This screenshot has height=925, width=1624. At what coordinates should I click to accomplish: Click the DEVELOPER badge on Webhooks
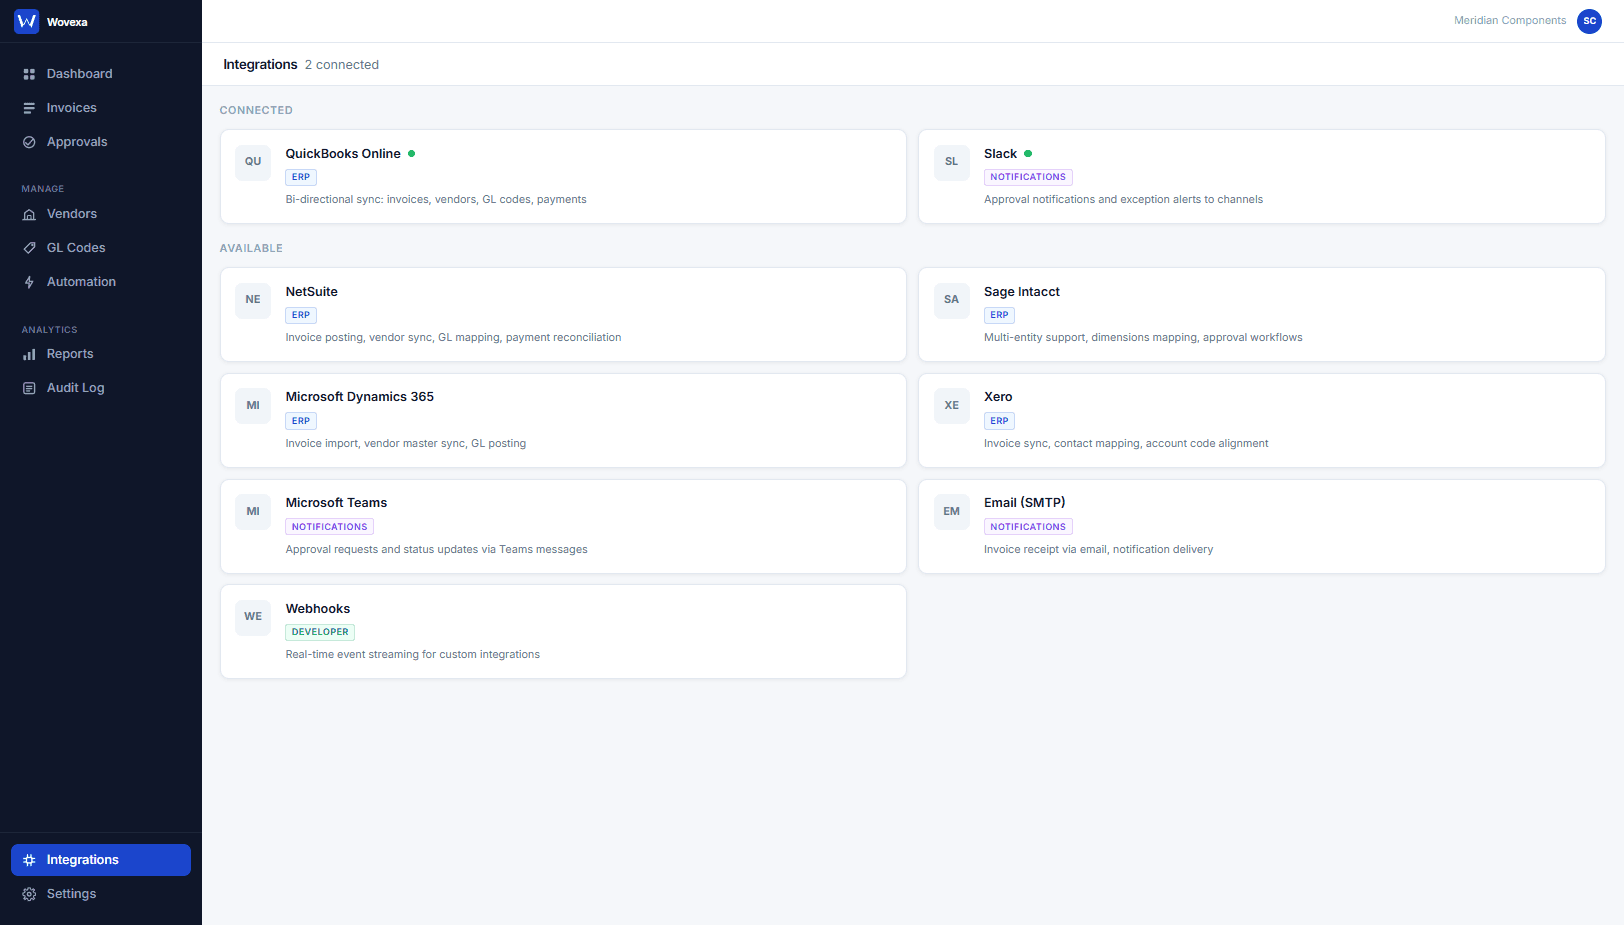point(320,631)
